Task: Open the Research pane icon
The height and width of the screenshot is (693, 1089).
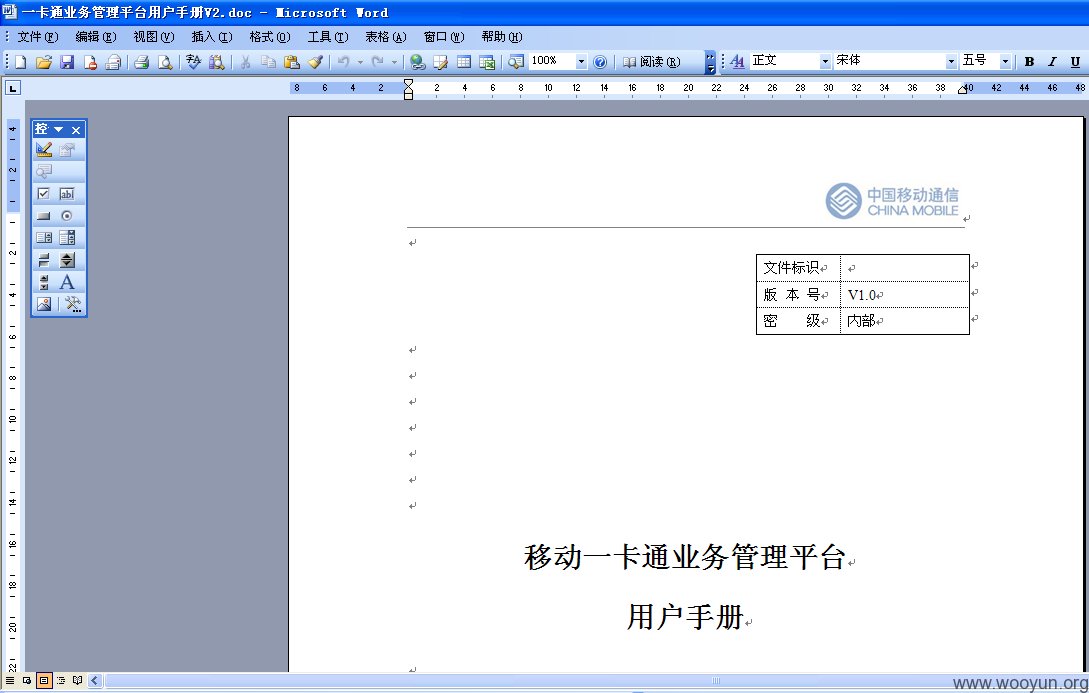Action: [217, 62]
